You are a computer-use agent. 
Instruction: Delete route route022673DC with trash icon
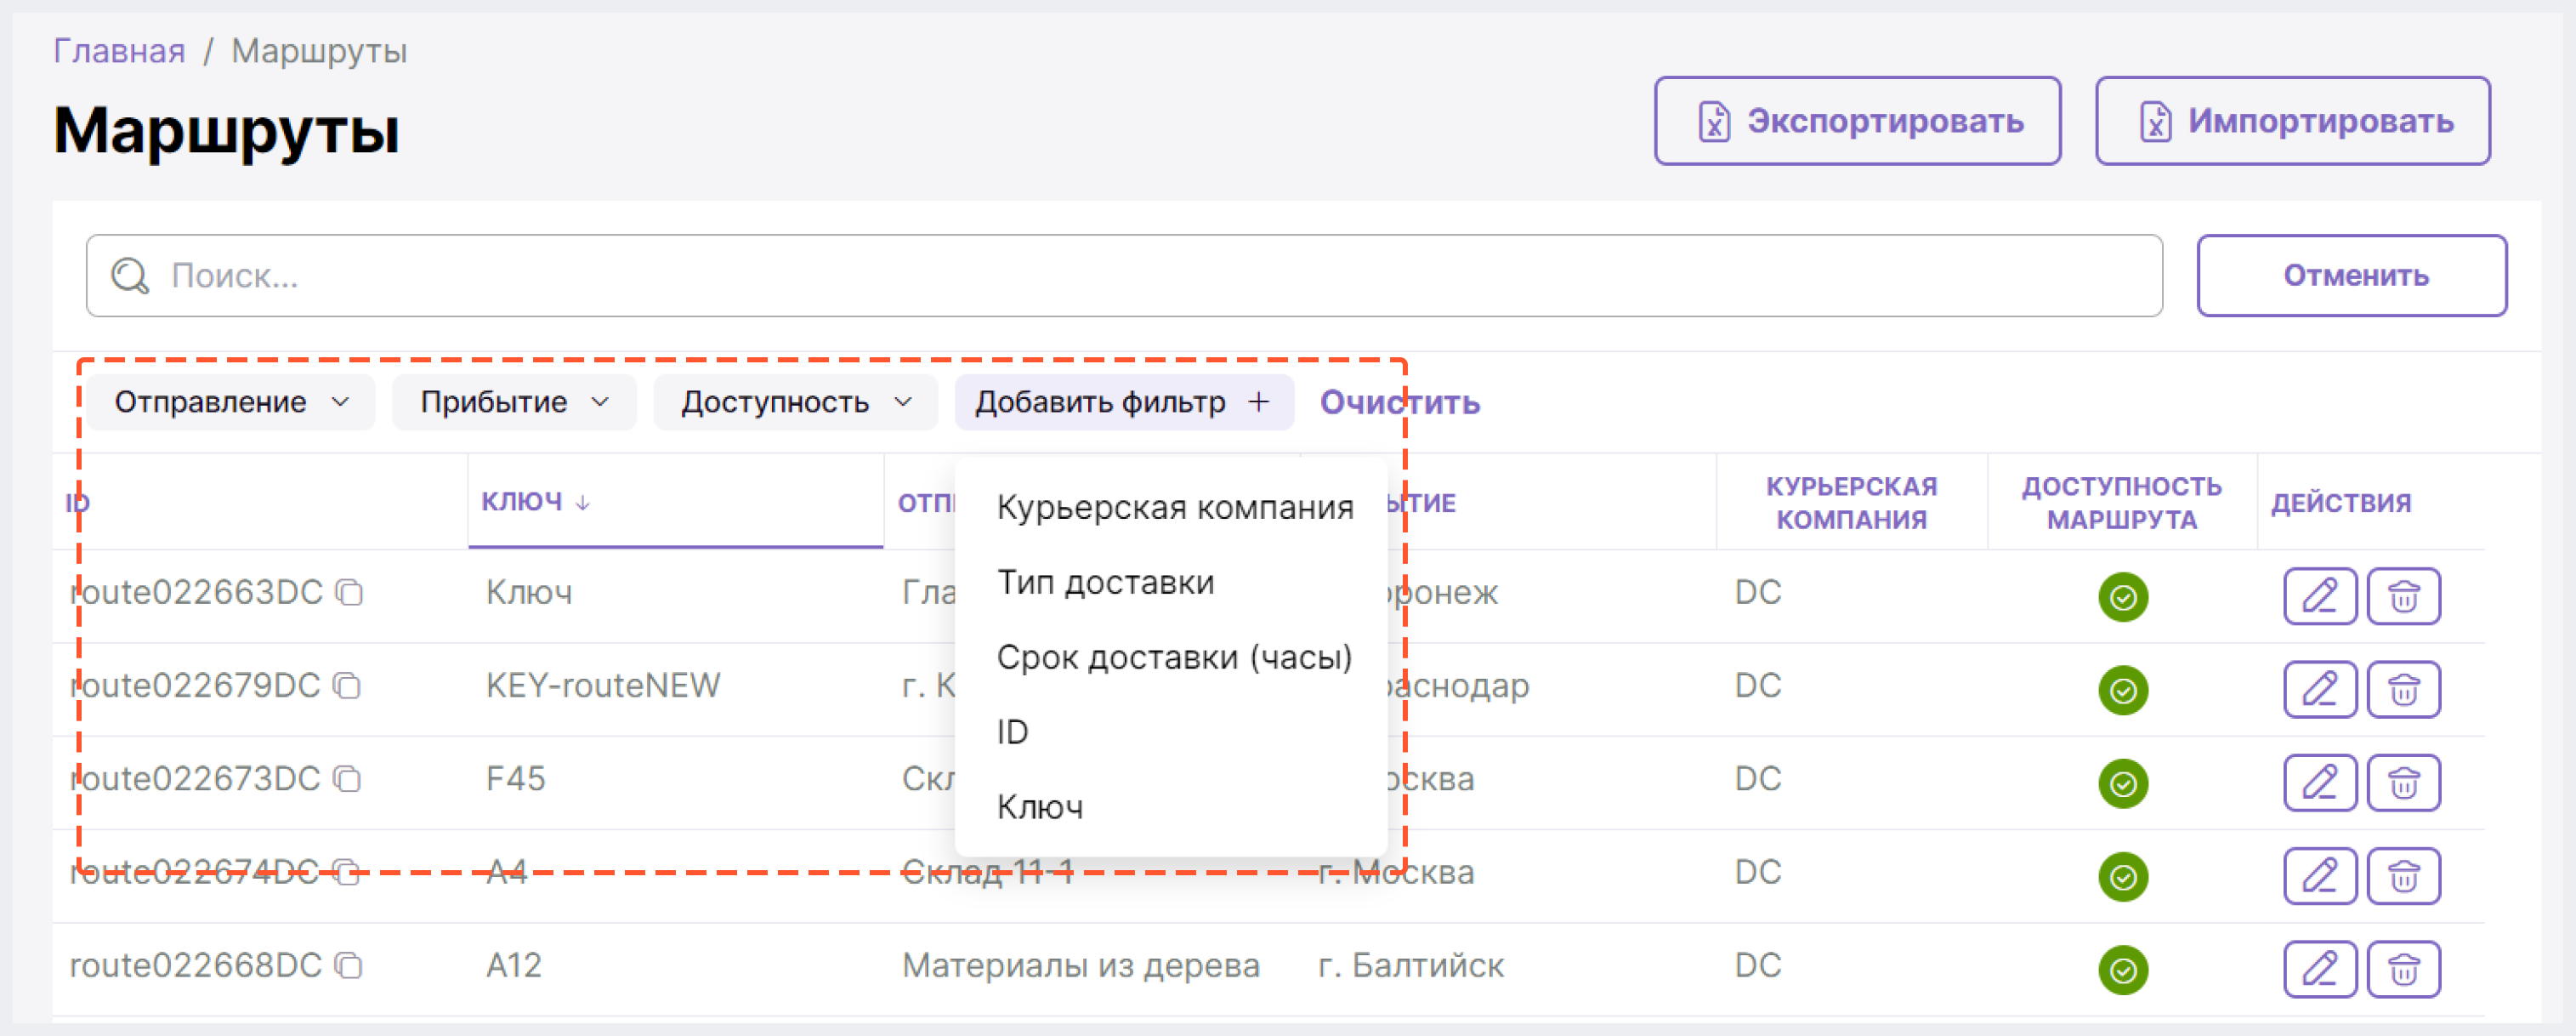click(2404, 782)
